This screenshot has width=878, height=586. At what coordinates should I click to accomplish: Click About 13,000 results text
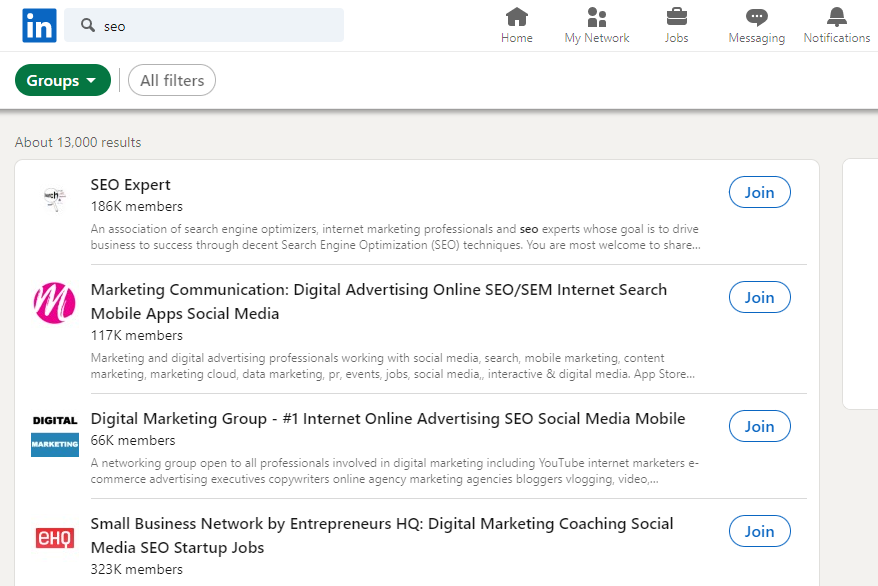pyautogui.click(x=78, y=143)
